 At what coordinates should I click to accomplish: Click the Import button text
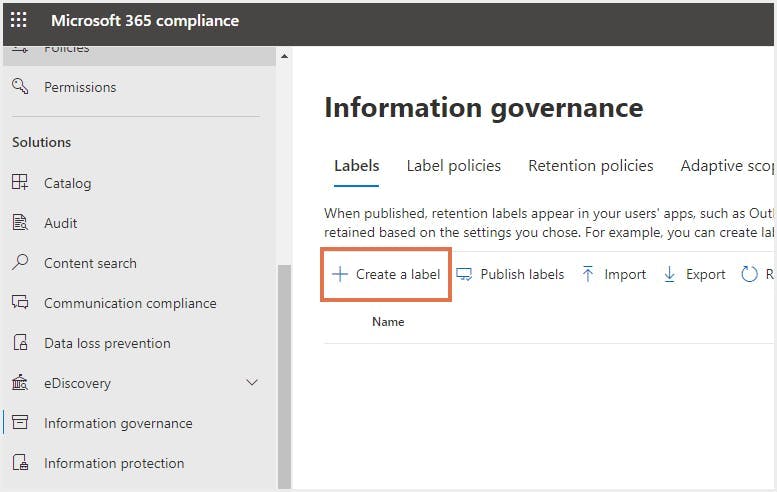click(625, 274)
